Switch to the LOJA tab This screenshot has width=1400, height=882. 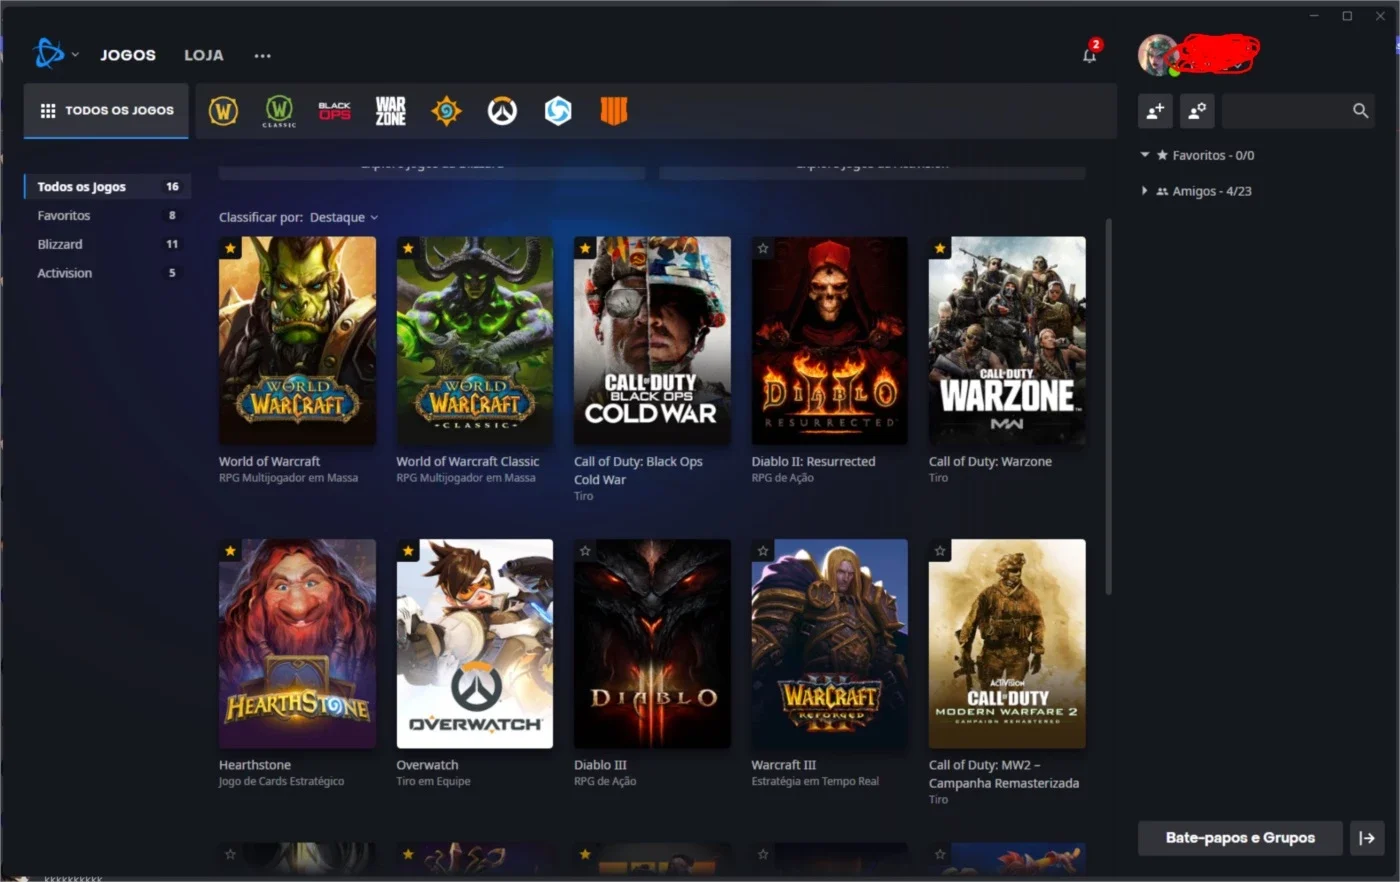(x=204, y=55)
